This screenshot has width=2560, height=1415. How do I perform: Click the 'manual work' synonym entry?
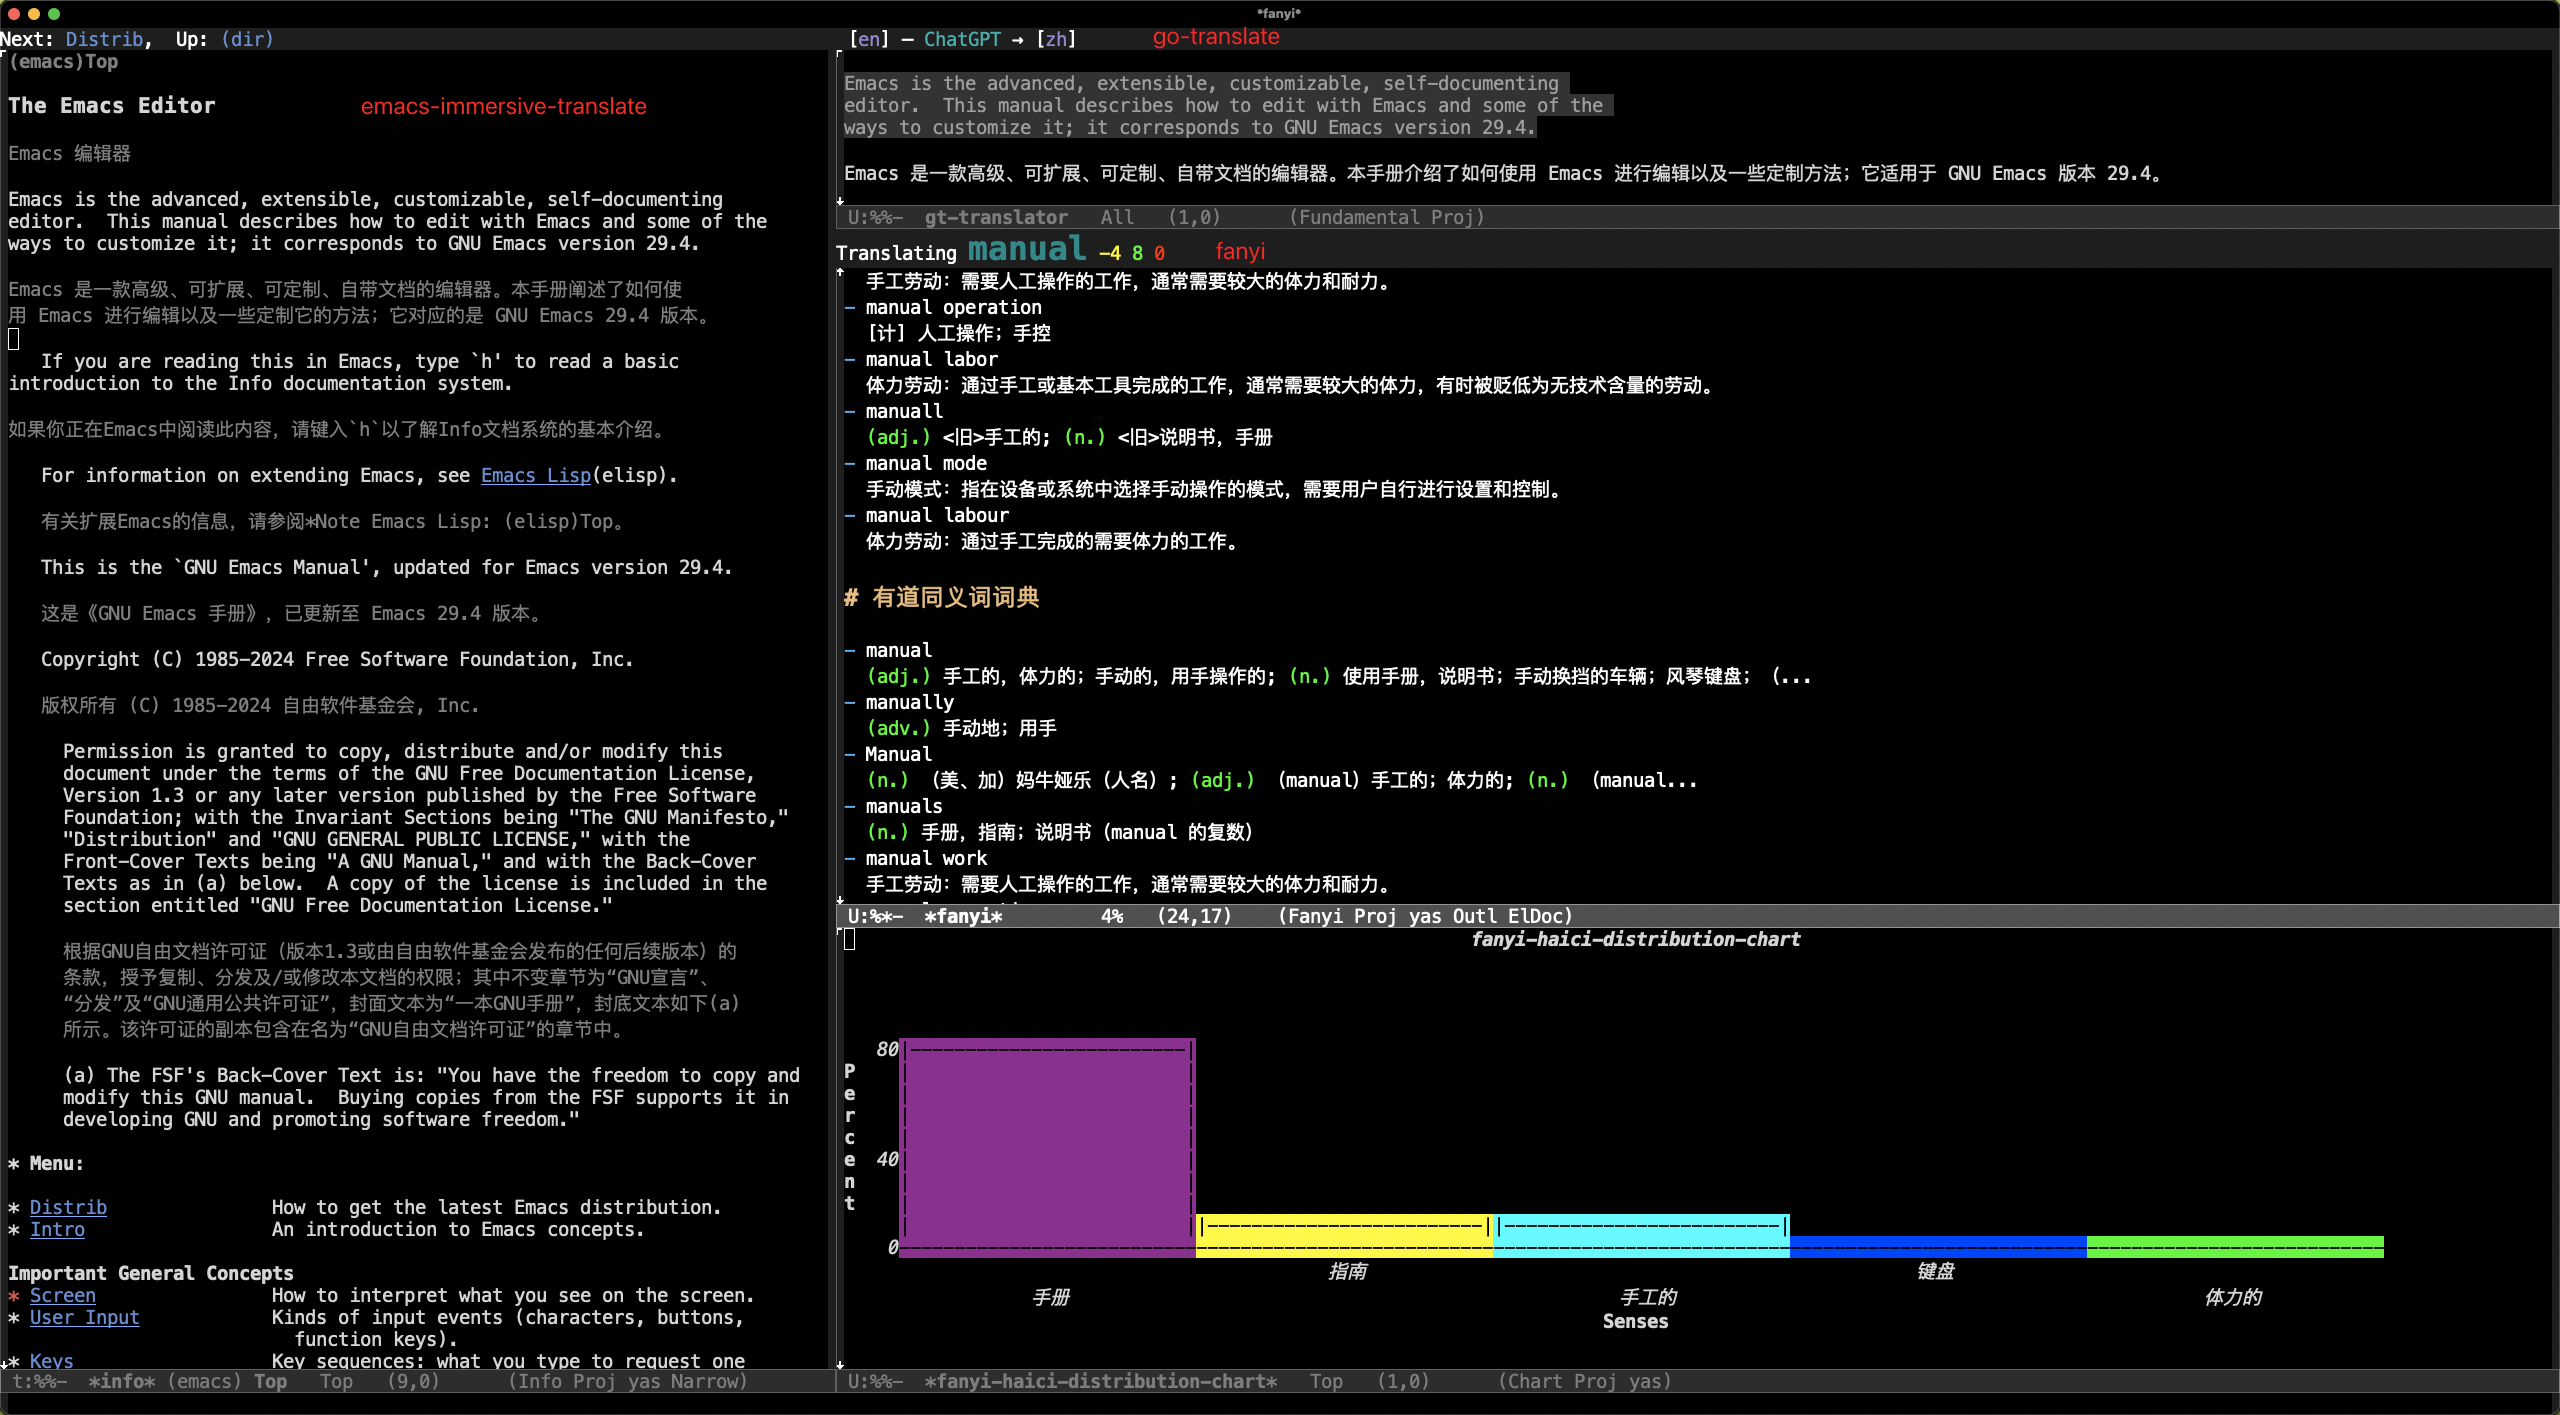[x=926, y=858]
